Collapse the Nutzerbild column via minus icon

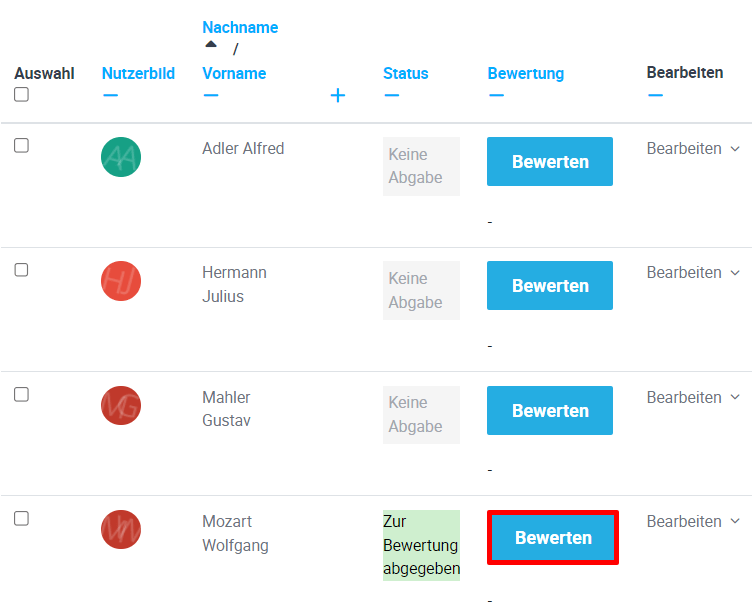click(x=110, y=95)
